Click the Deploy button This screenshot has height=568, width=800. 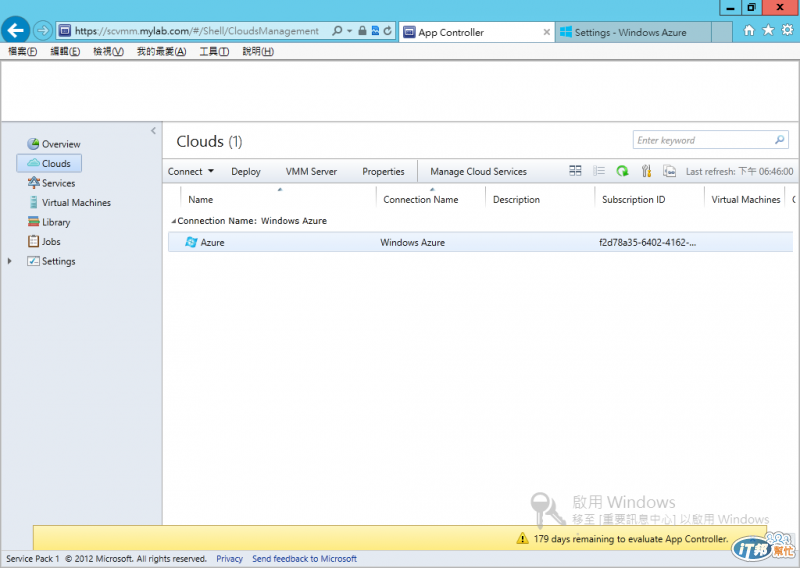(x=246, y=171)
